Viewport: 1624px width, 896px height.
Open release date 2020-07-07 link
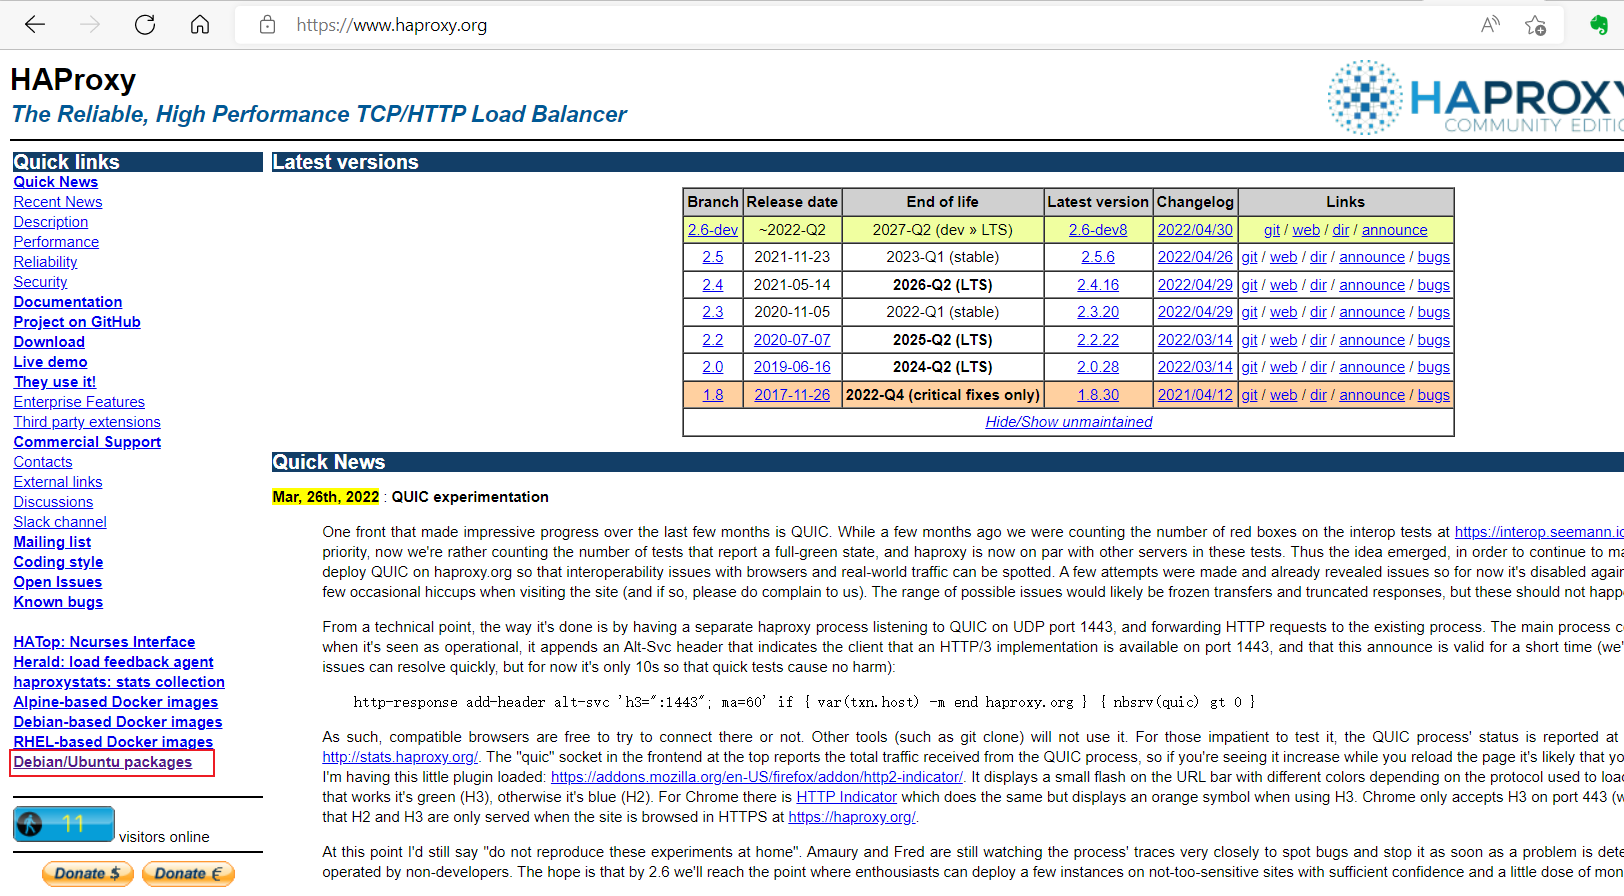pyautogui.click(x=792, y=340)
